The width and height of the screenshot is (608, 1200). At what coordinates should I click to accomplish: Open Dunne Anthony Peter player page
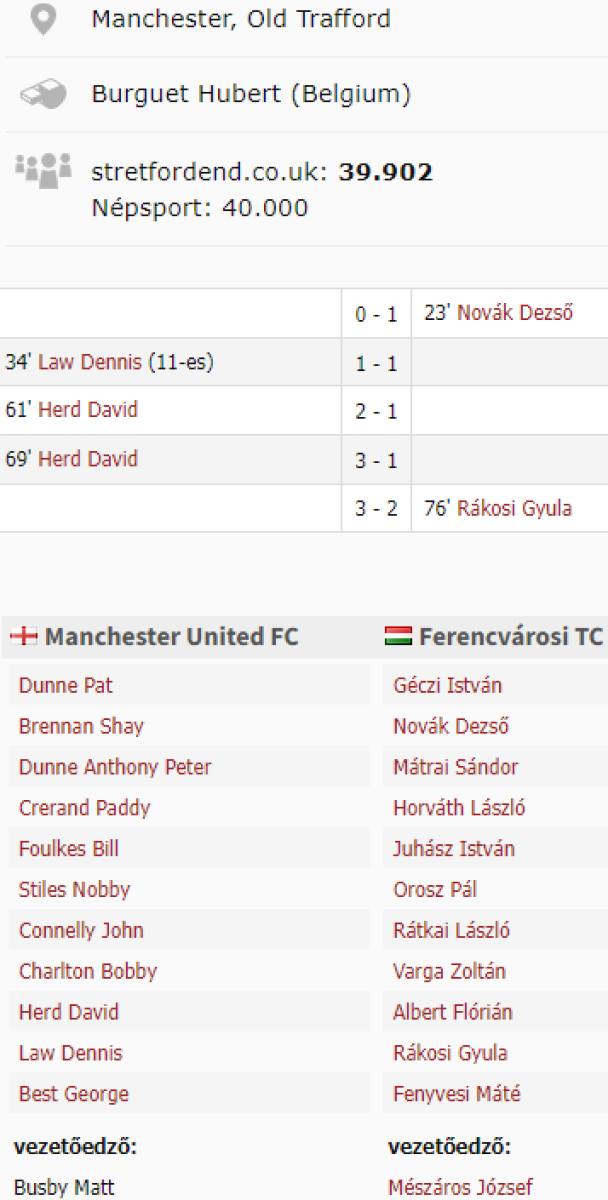tap(115, 767)
